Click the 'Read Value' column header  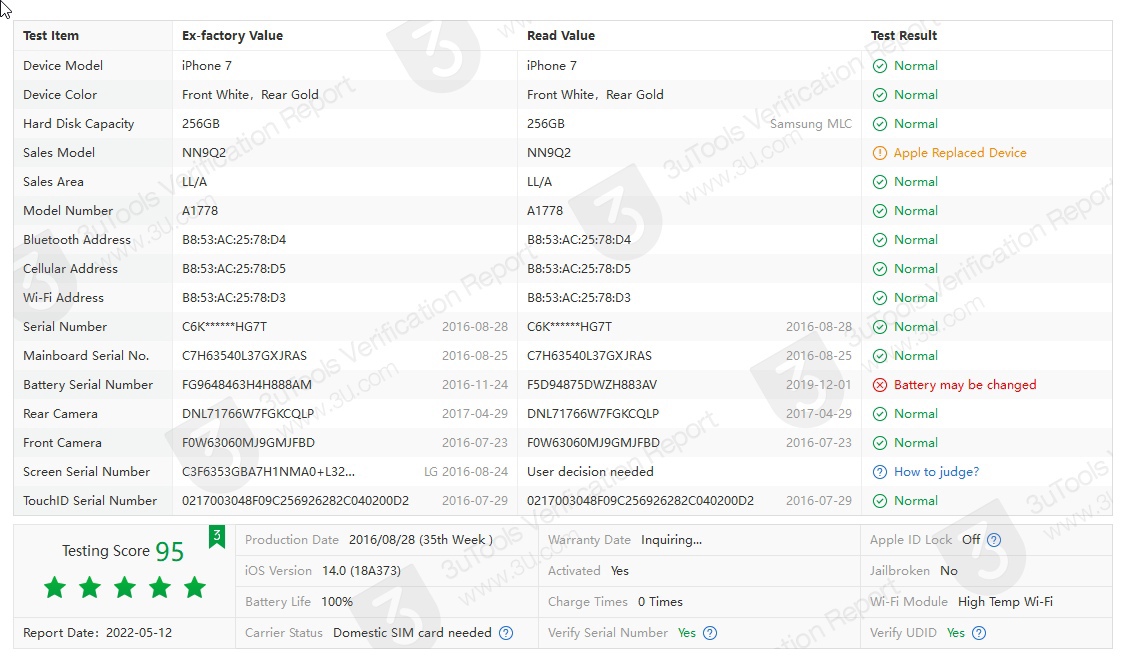[561, 36]
